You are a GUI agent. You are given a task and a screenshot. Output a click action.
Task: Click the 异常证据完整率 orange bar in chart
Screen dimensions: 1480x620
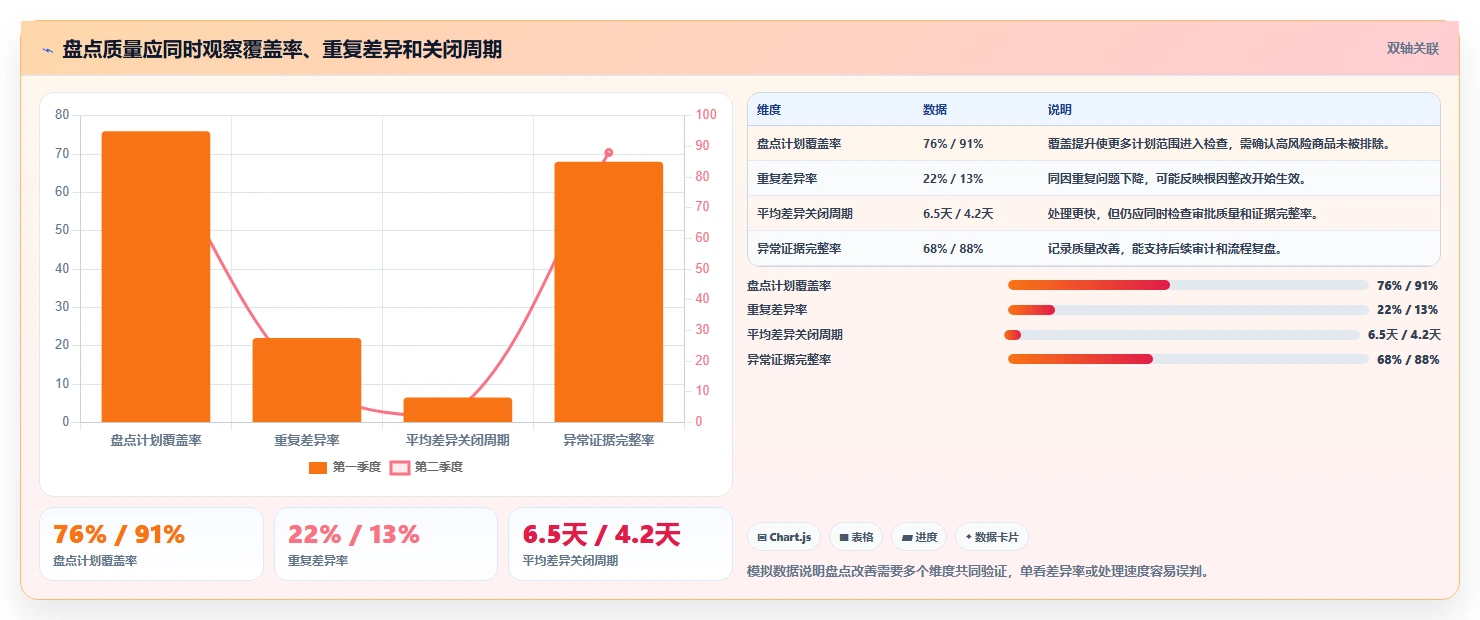[609, 292]
